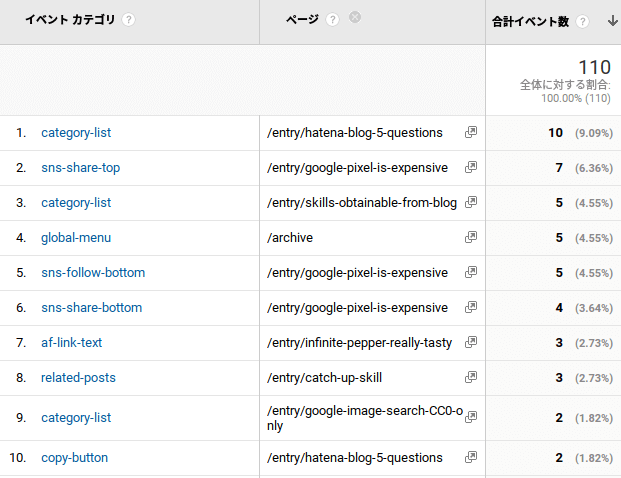Viewport: 621px width, 478px height.
Task: Open row 10 hatena-blog-5-questions external link icon
Action: [x=471, y=457]
